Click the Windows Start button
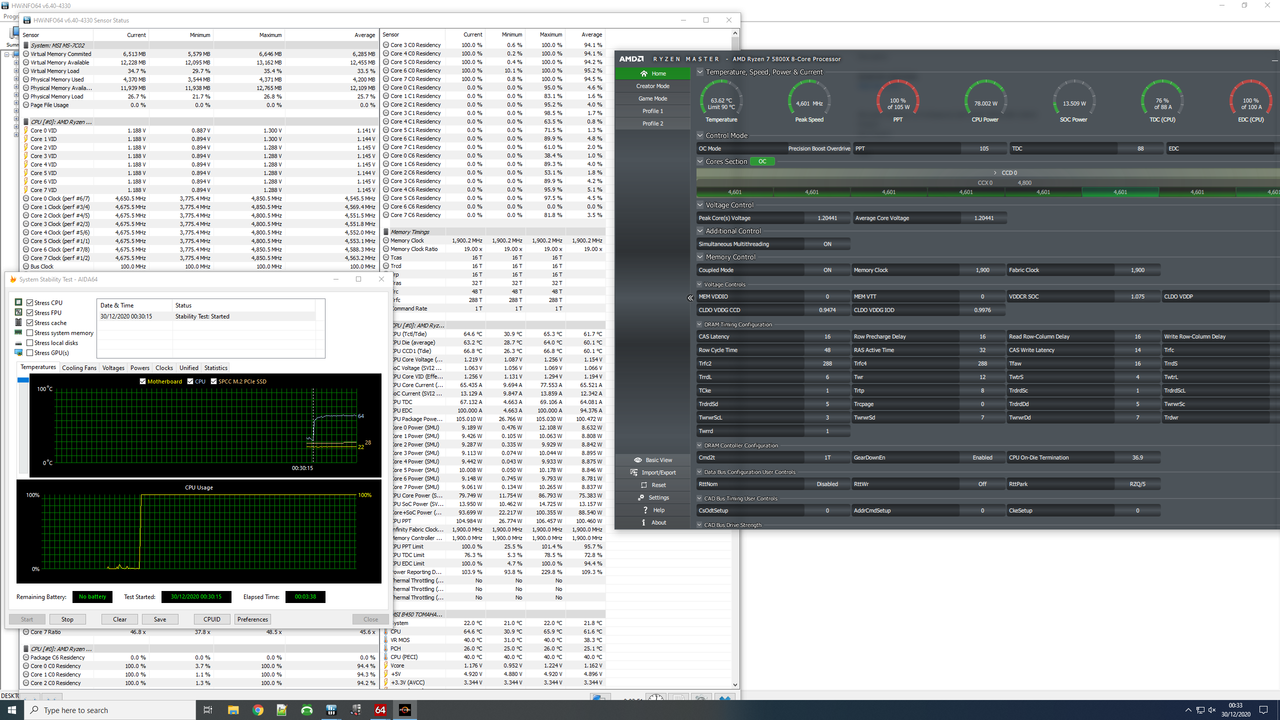Screen dimensions: 1280x720 click(x=12, y=710)
